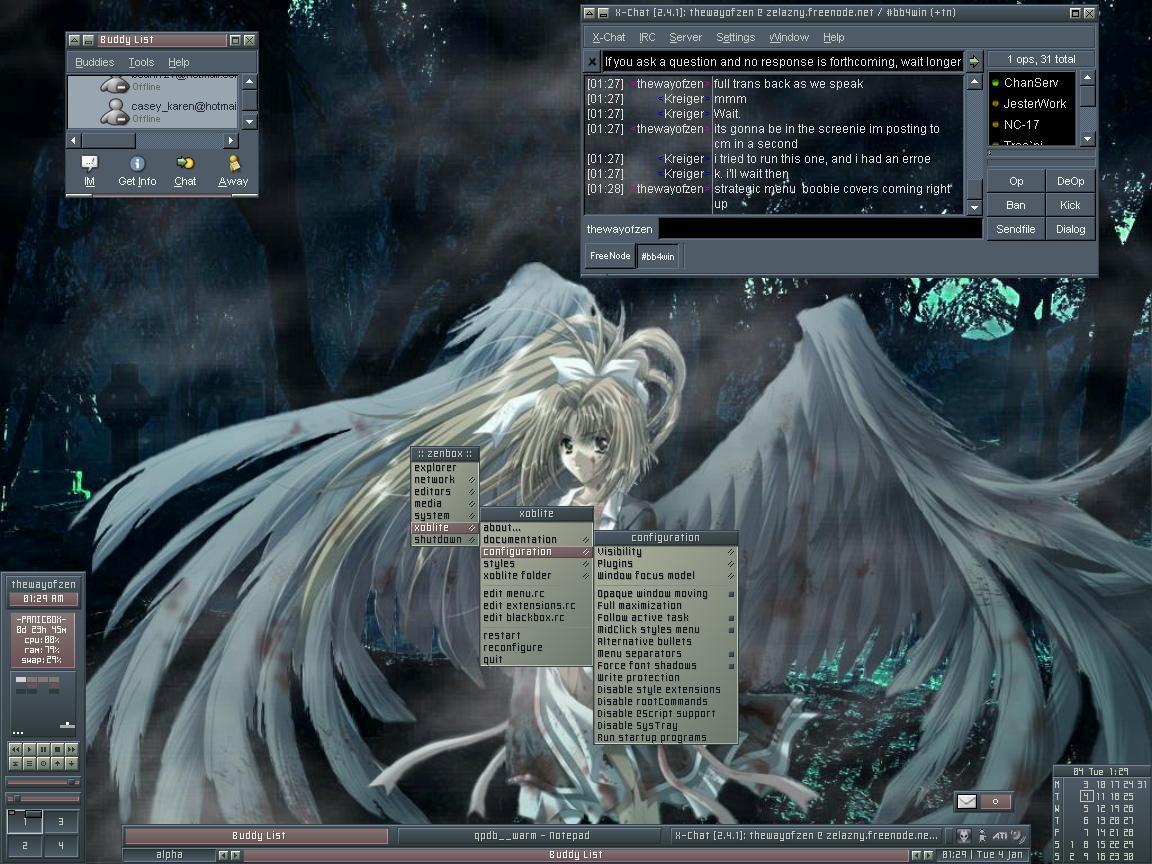1152x864 pixels.
Task: Toggle Disable SysTray option
Action: (x=666, y=726)
